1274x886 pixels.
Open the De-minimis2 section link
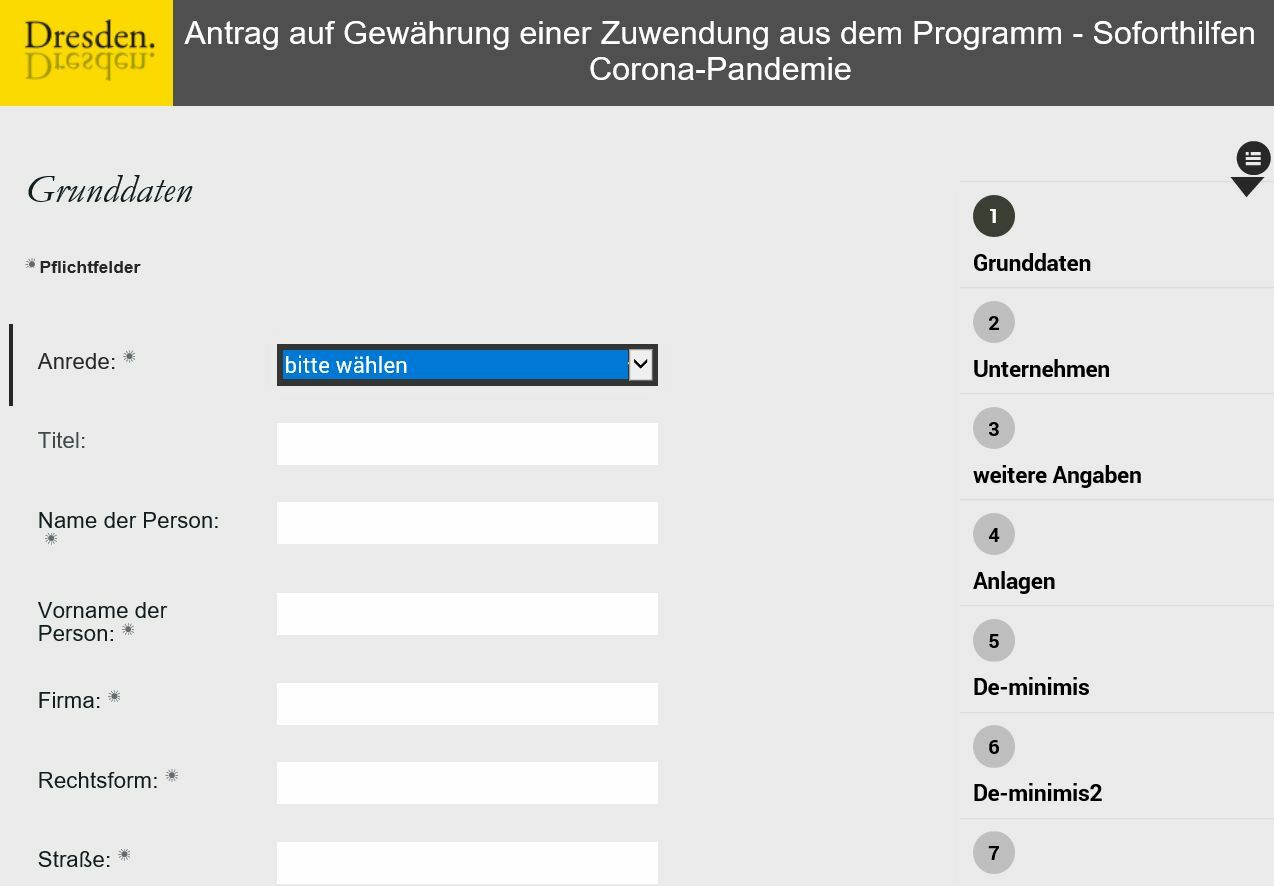point(1037,793)
